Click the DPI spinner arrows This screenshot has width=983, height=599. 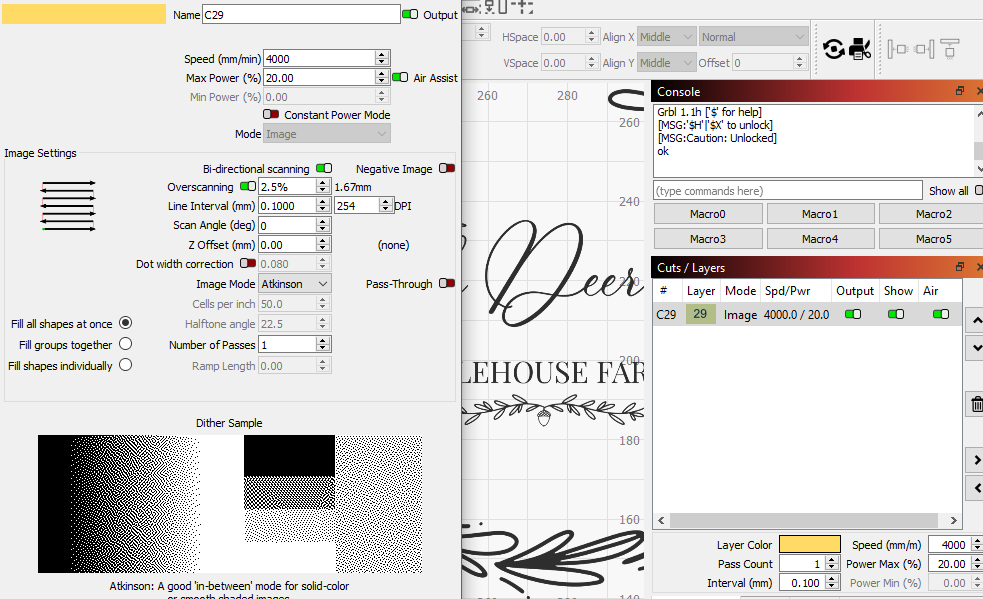[x=386, y=205]
